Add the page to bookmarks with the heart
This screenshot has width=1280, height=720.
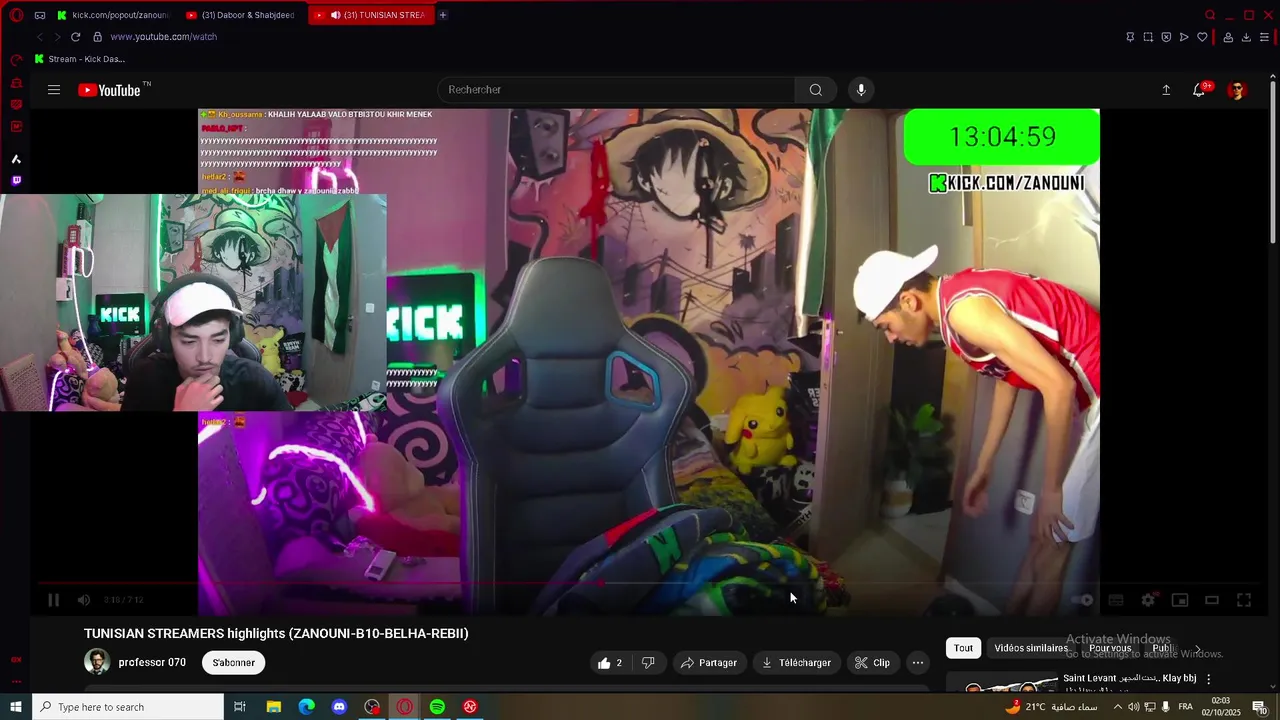1202,37
